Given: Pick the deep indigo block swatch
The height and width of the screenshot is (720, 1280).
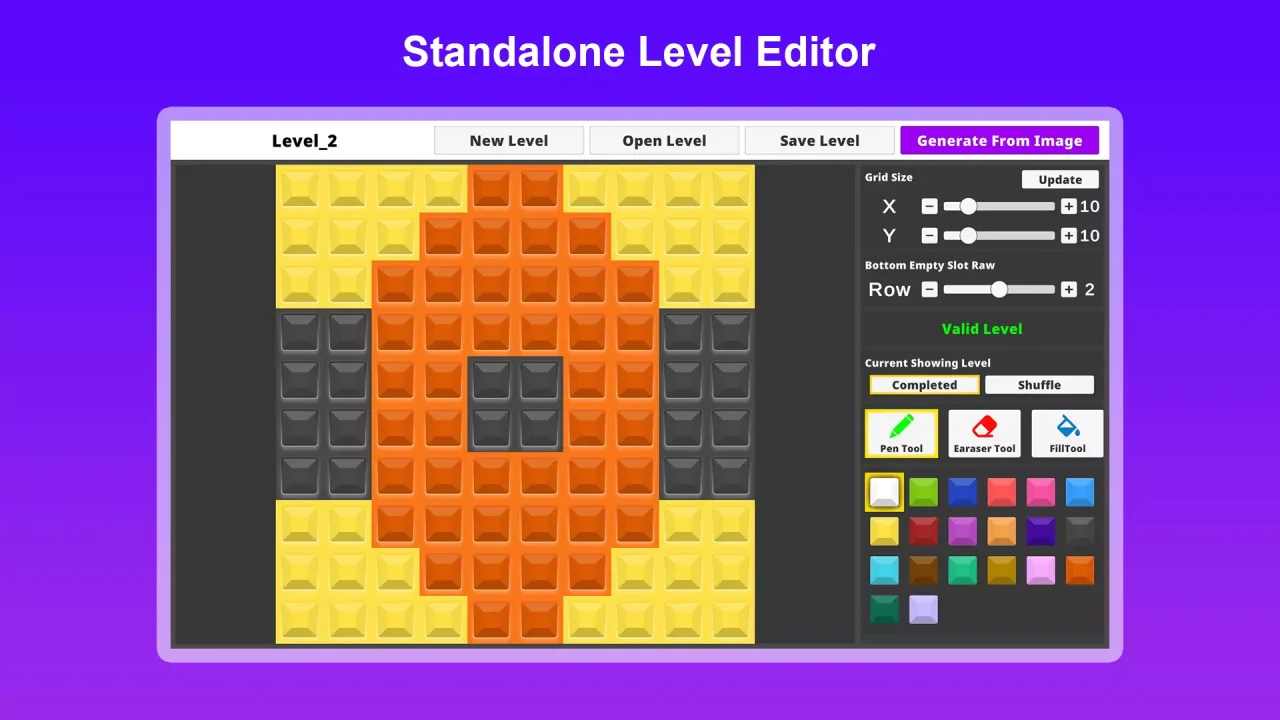Looking at the screenshot, I should click(x=1040, y=531).
